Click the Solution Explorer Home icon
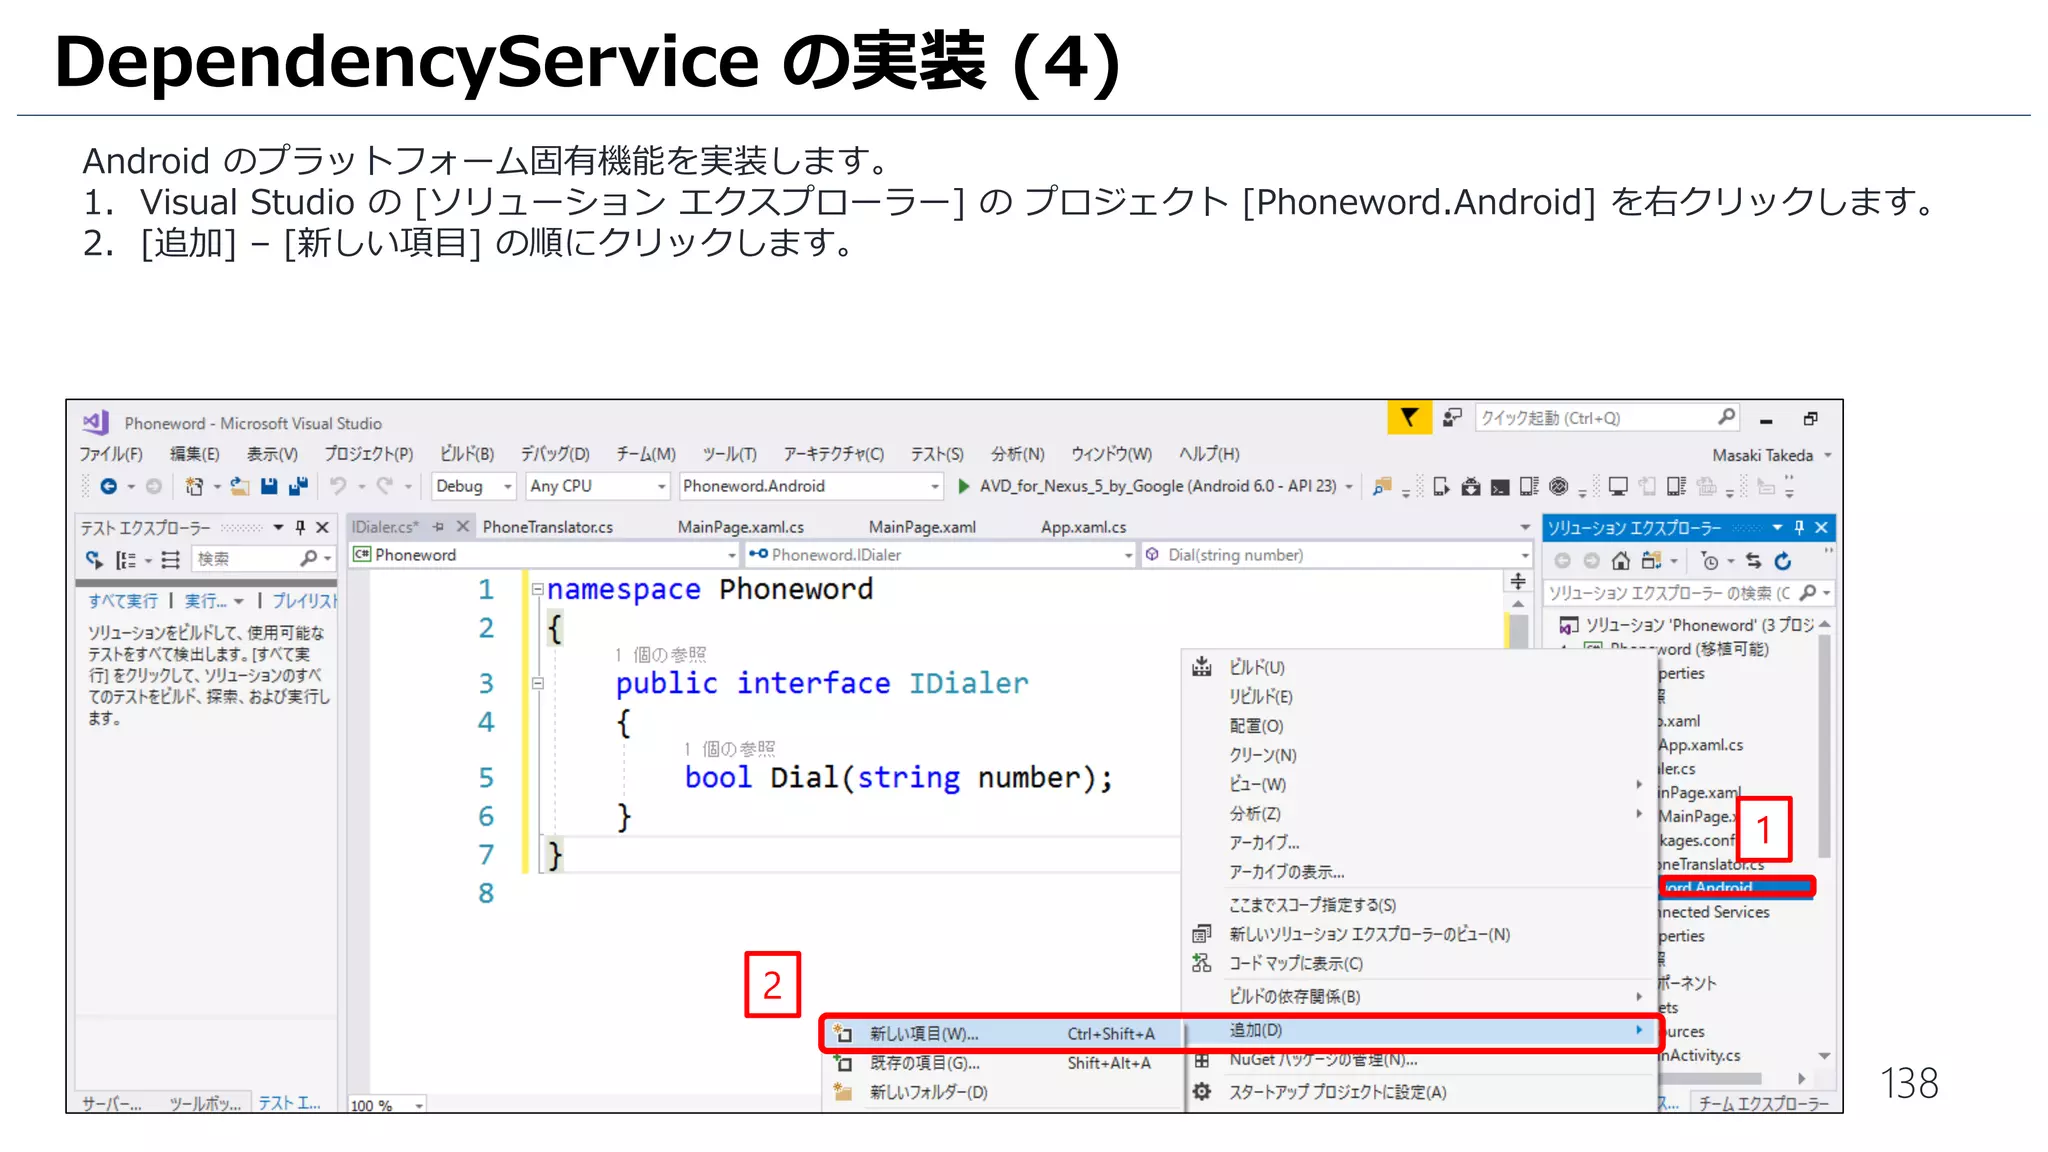The width and height of the screenshot is (2048, 1152). pos(1621,561)
